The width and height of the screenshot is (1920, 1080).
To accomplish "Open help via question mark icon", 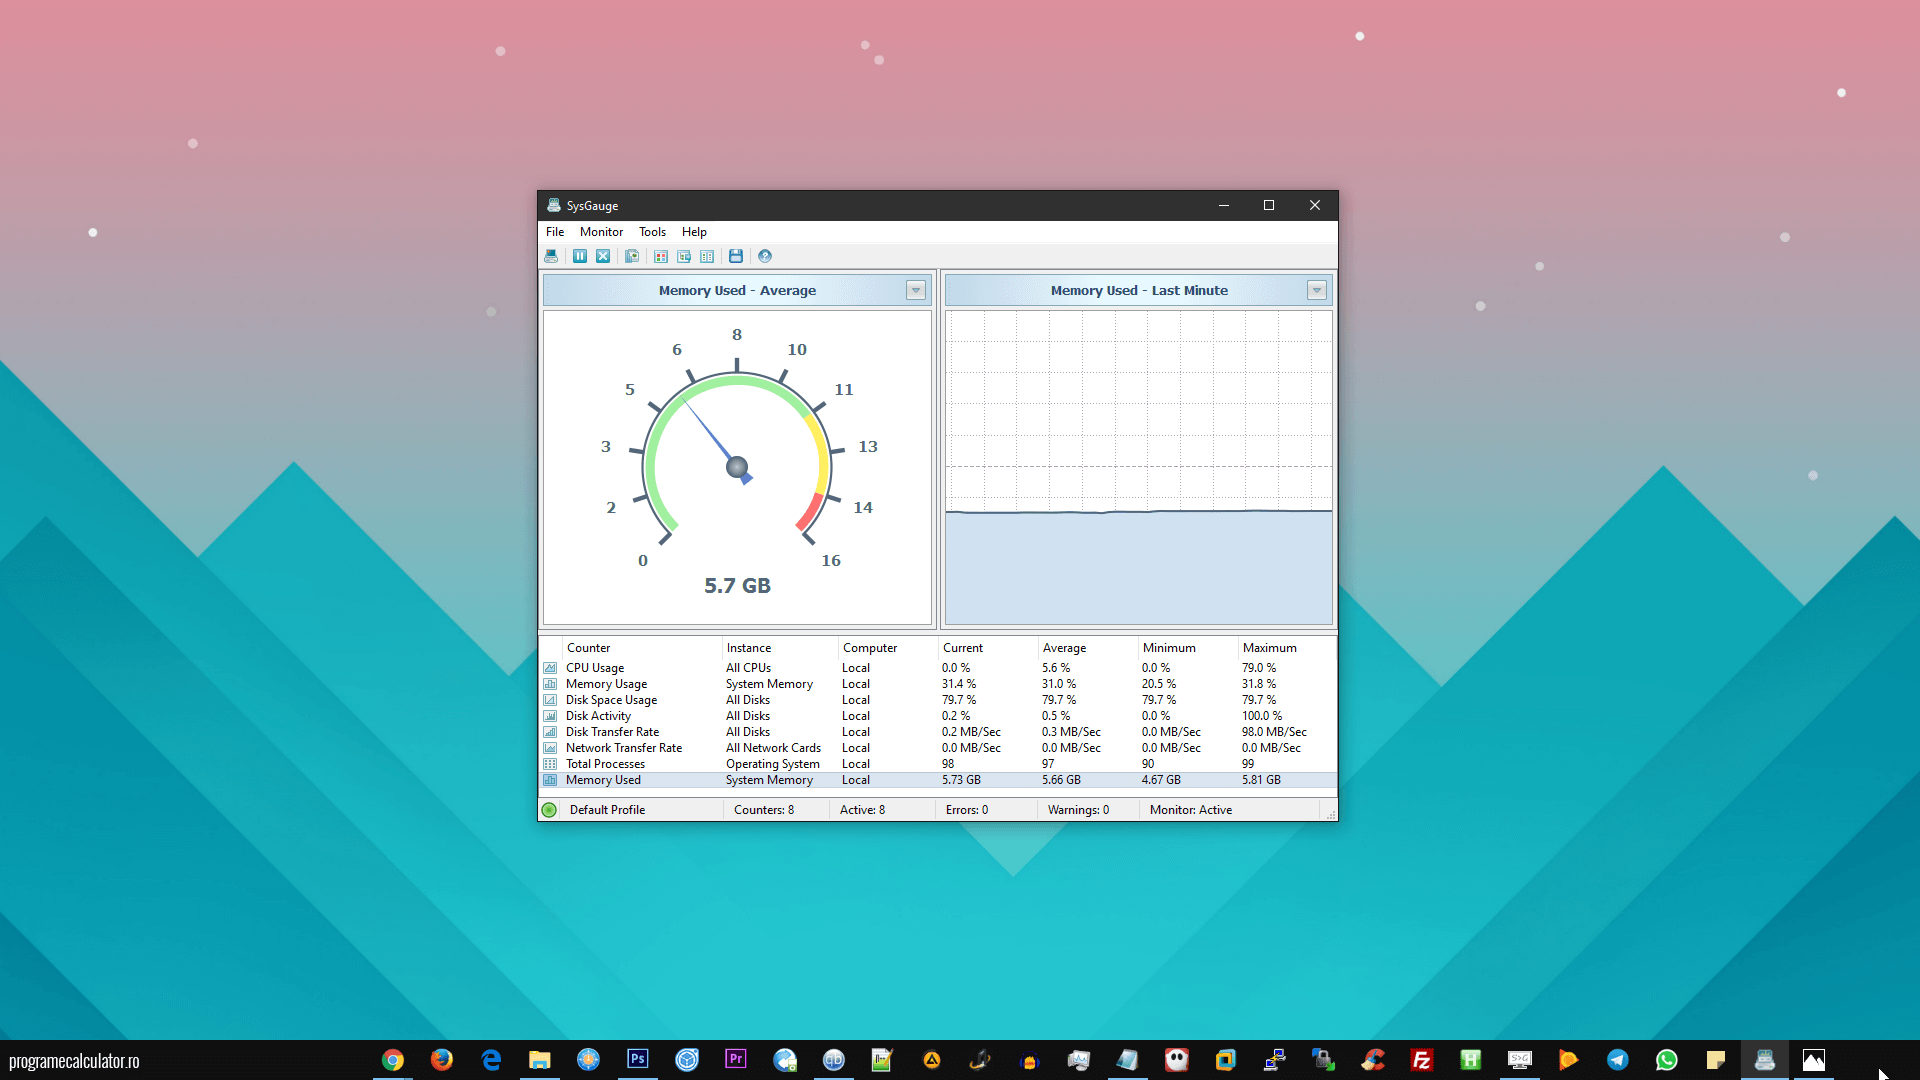I will tap(765, 256).
